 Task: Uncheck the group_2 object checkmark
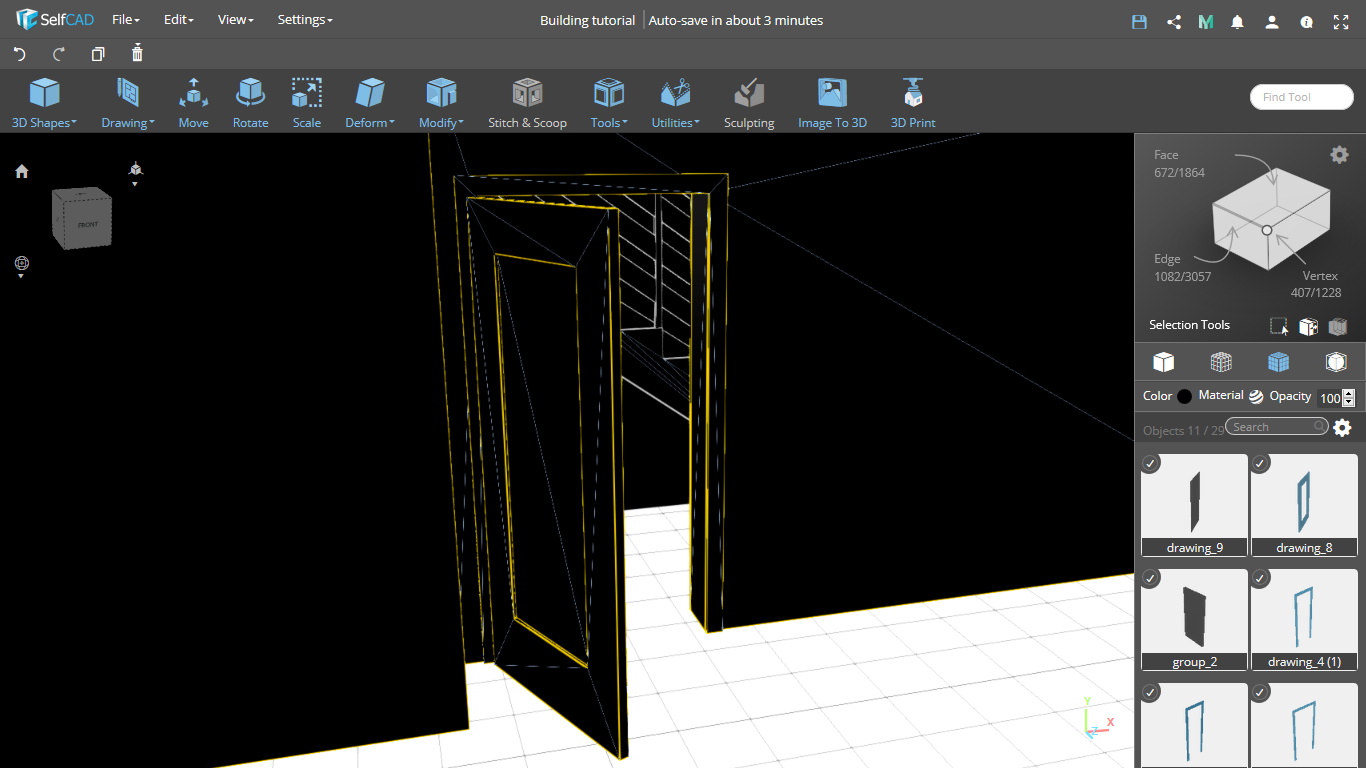coord(1151,578)
